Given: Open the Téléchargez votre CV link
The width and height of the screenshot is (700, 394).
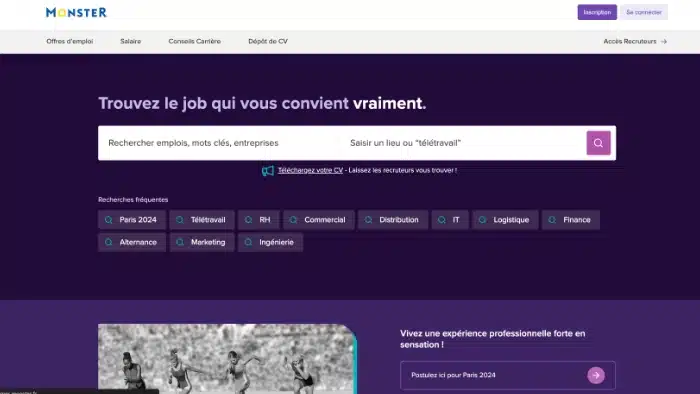Looking at the screenshot, I should (x=310, y=170).
